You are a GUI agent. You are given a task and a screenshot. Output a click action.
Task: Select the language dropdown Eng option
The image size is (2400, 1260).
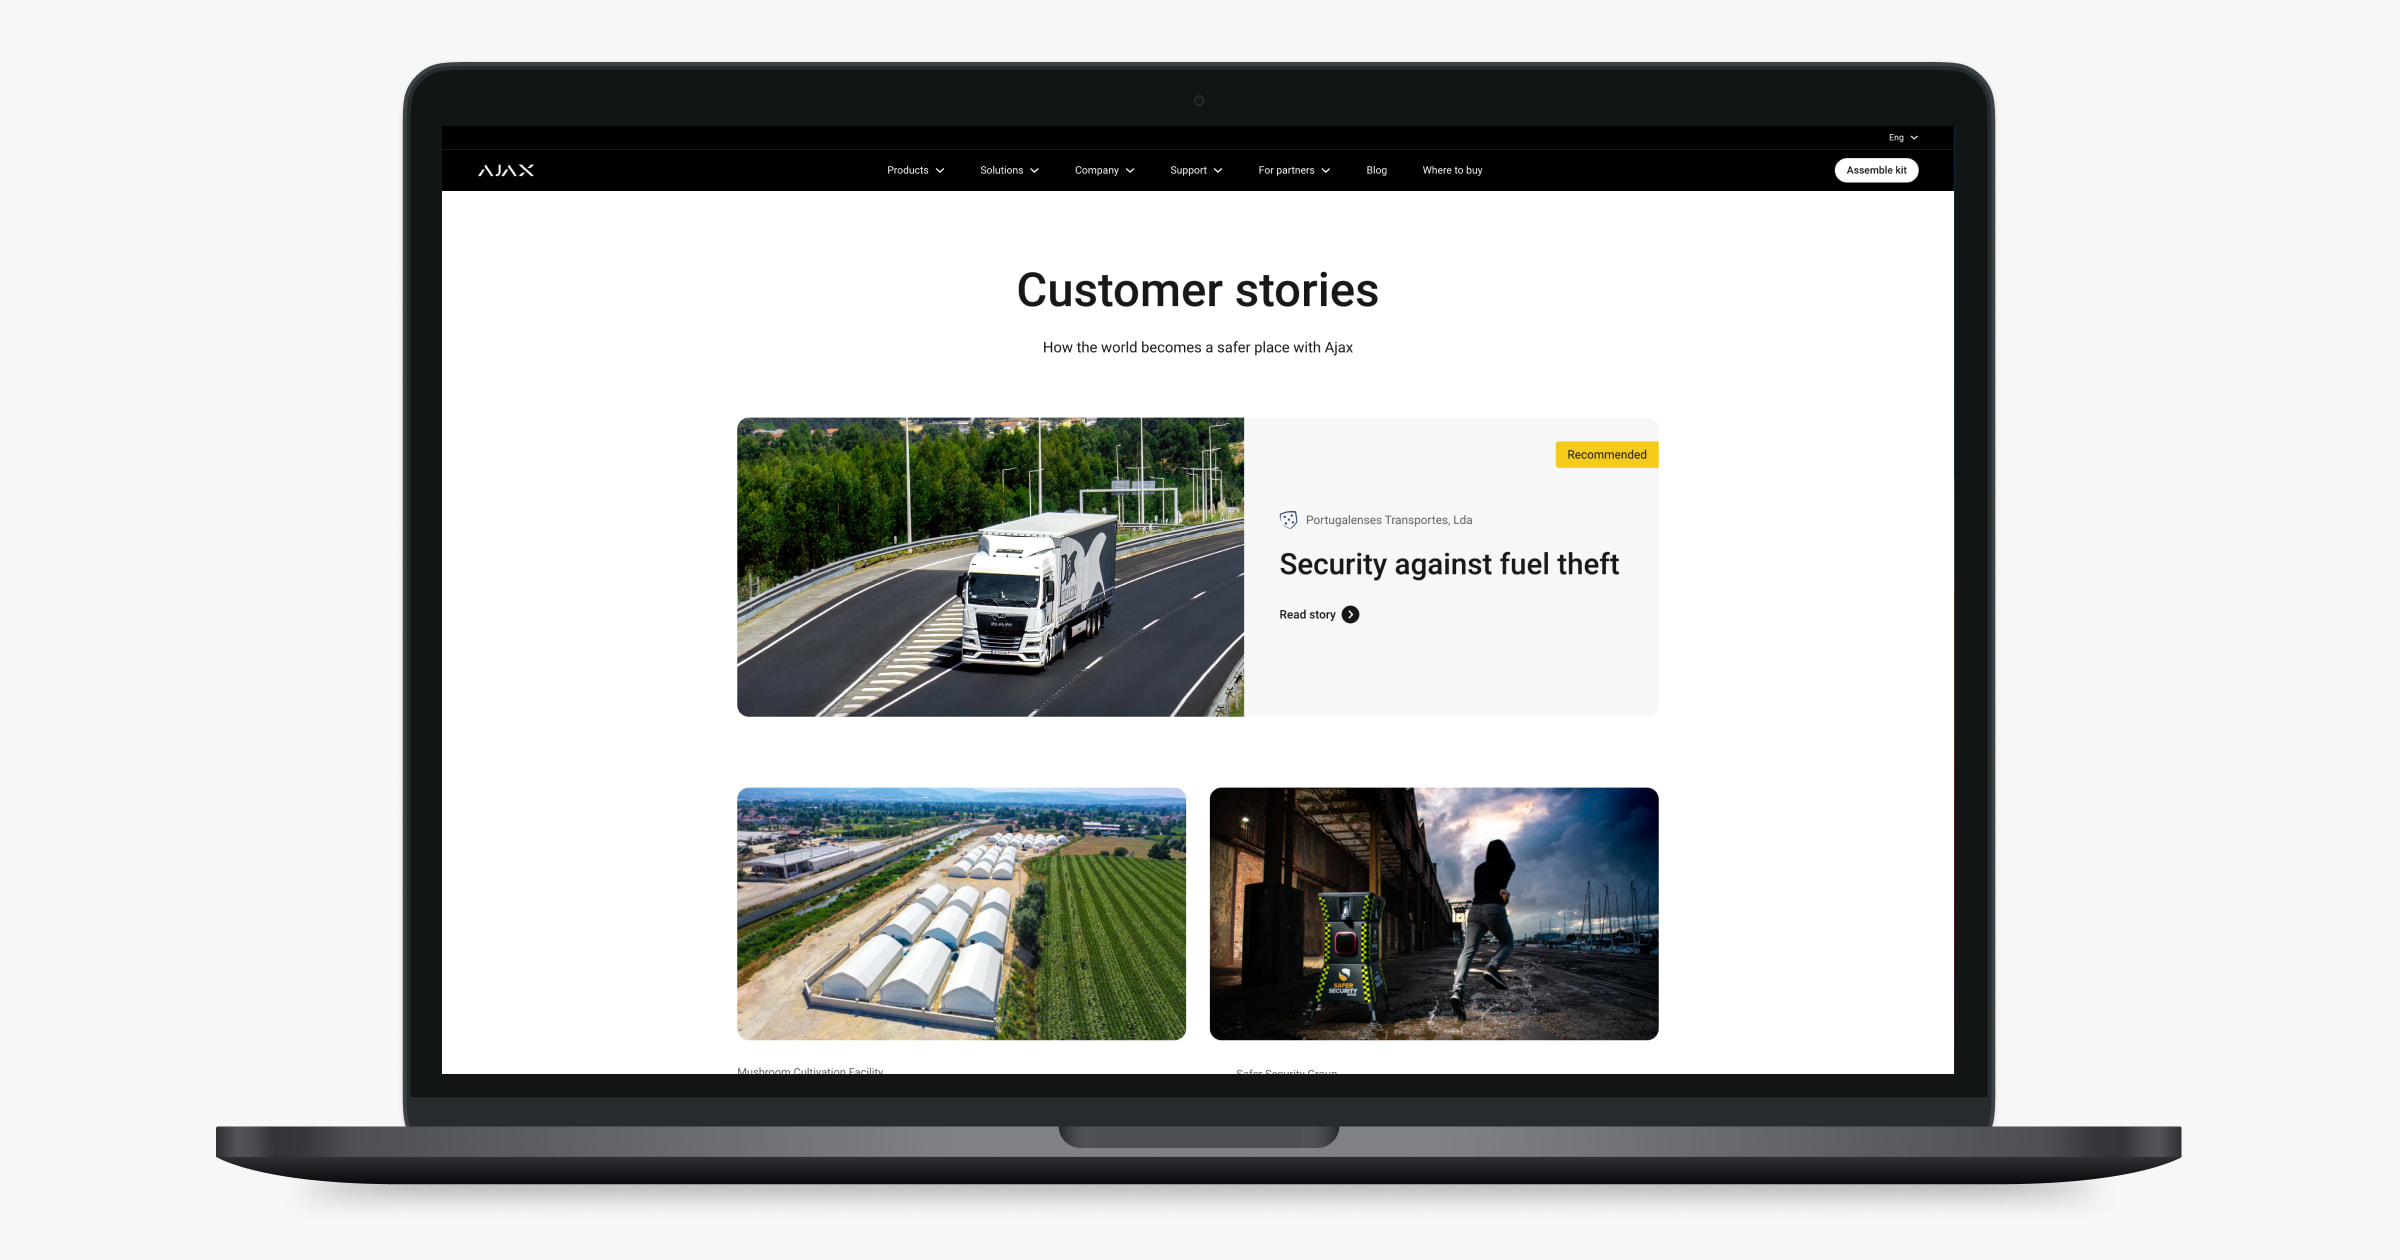pyautogui.click(x=1900, y=136)
